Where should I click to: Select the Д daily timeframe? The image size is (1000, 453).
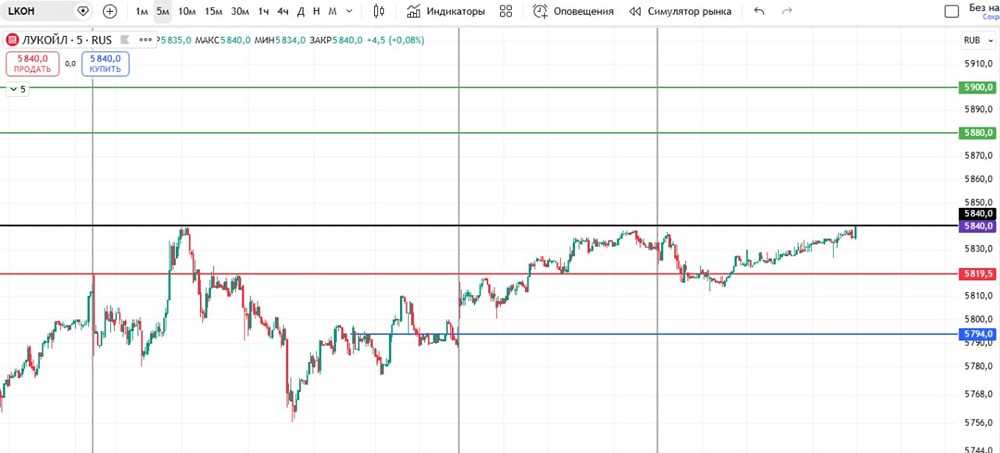301,11
